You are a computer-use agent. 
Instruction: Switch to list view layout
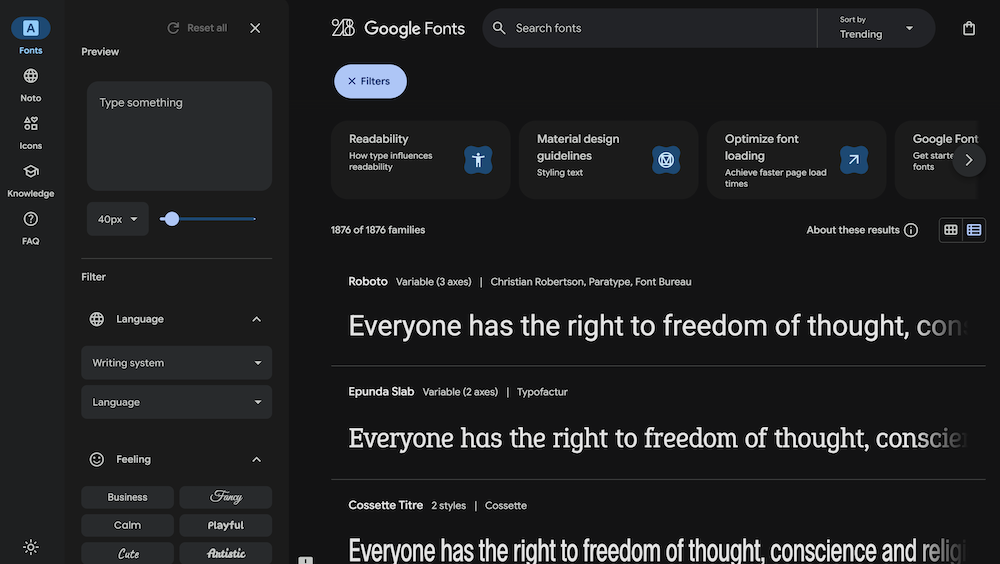(x=974, y=230)
